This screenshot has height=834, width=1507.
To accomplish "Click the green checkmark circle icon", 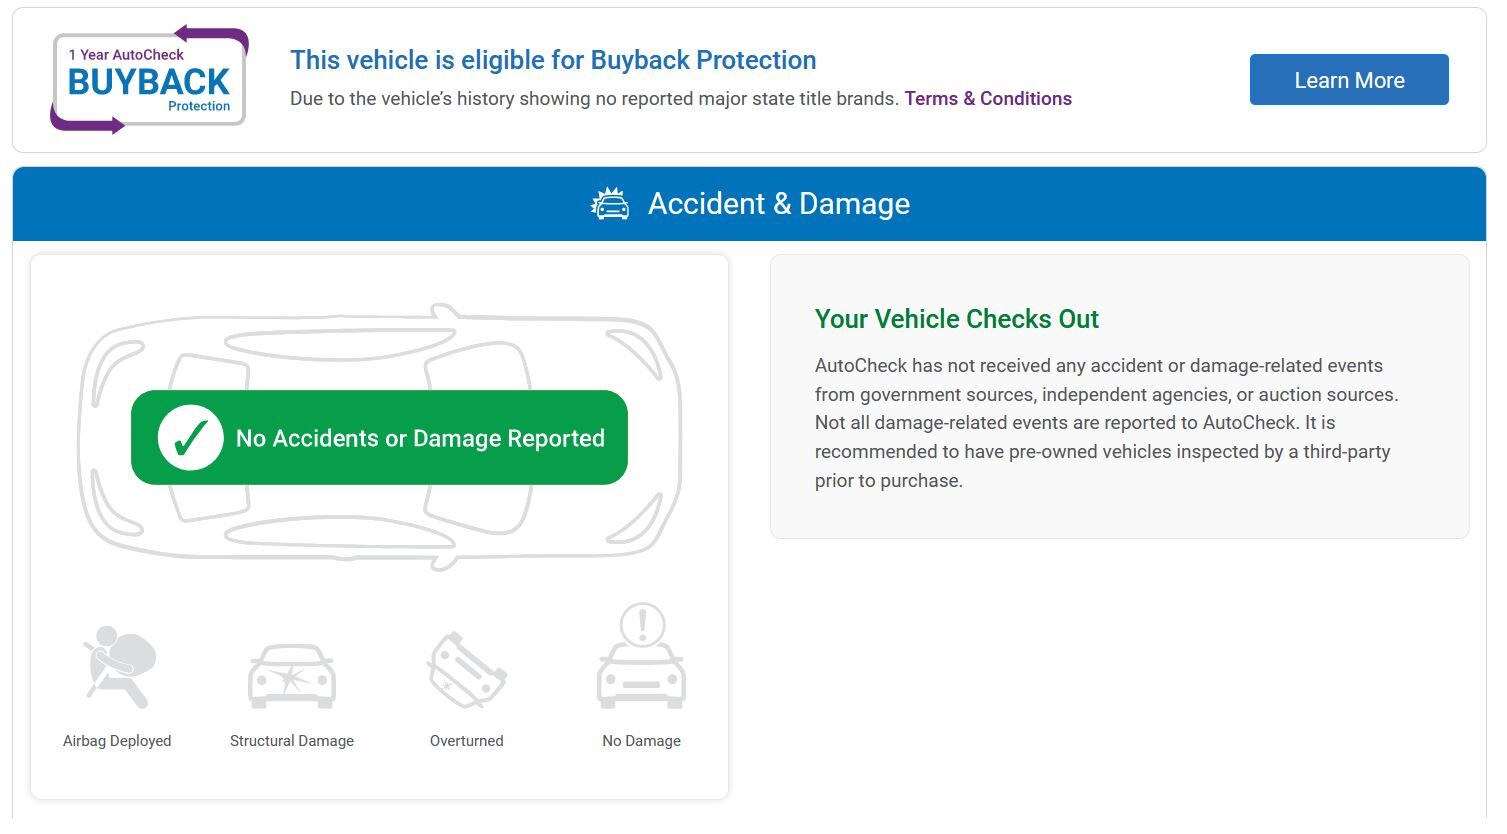I will [190, 438].
